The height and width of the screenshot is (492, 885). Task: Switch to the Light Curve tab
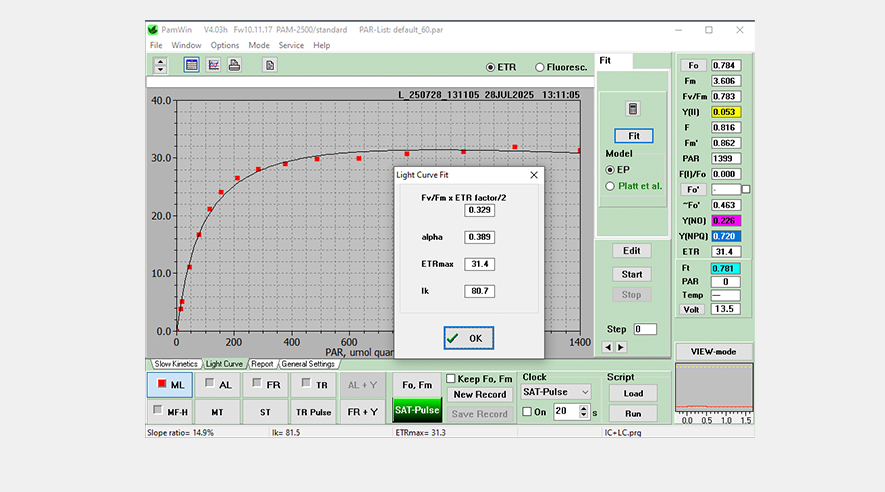[224, 364]
